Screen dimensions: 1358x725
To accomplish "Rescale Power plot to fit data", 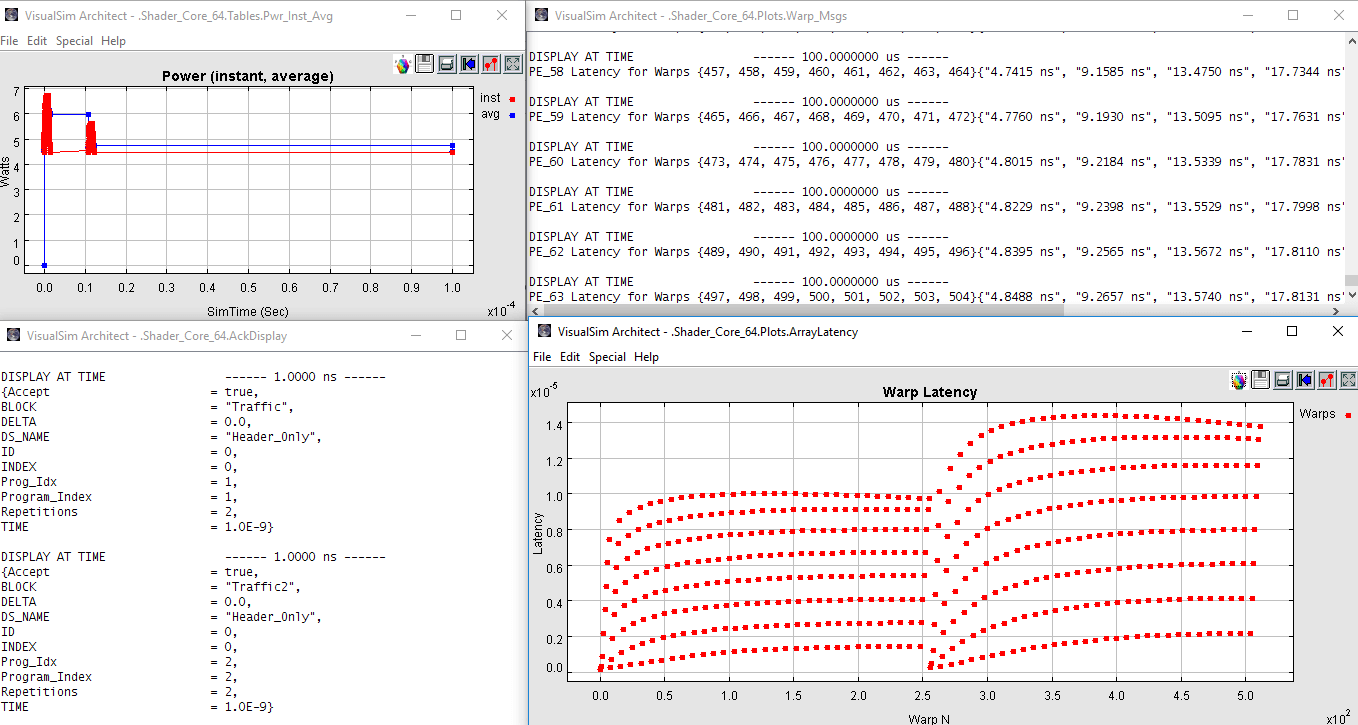I will pyautogui.click(x=513, y=64).
